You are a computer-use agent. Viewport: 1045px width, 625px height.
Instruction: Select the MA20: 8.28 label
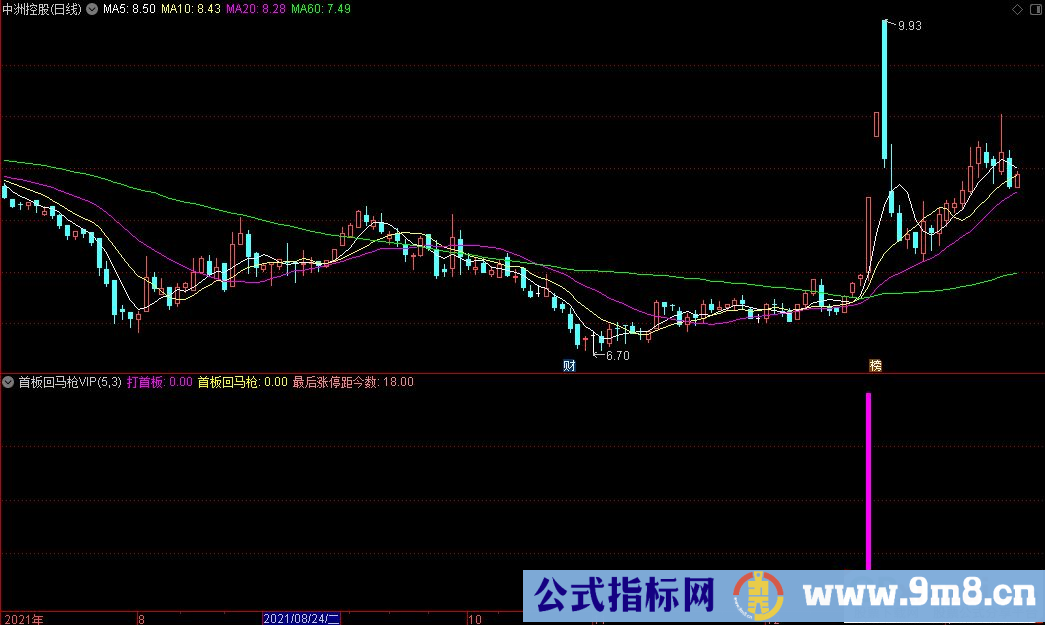pyautogui.click(x=256, y=9)
